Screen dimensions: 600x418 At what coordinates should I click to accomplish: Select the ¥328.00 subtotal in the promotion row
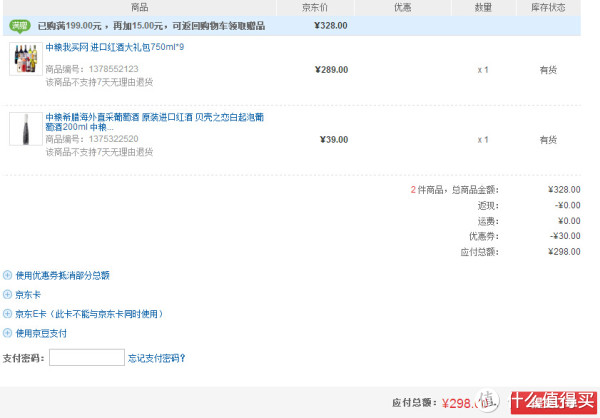tap(331, 26)
